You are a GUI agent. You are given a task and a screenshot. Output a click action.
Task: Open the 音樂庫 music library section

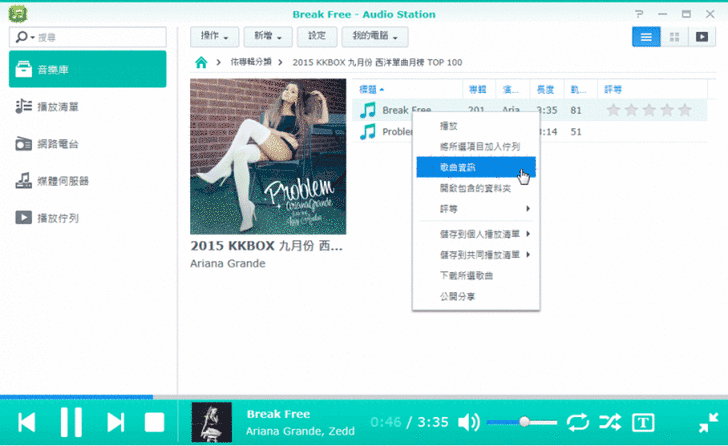[87, 69]
